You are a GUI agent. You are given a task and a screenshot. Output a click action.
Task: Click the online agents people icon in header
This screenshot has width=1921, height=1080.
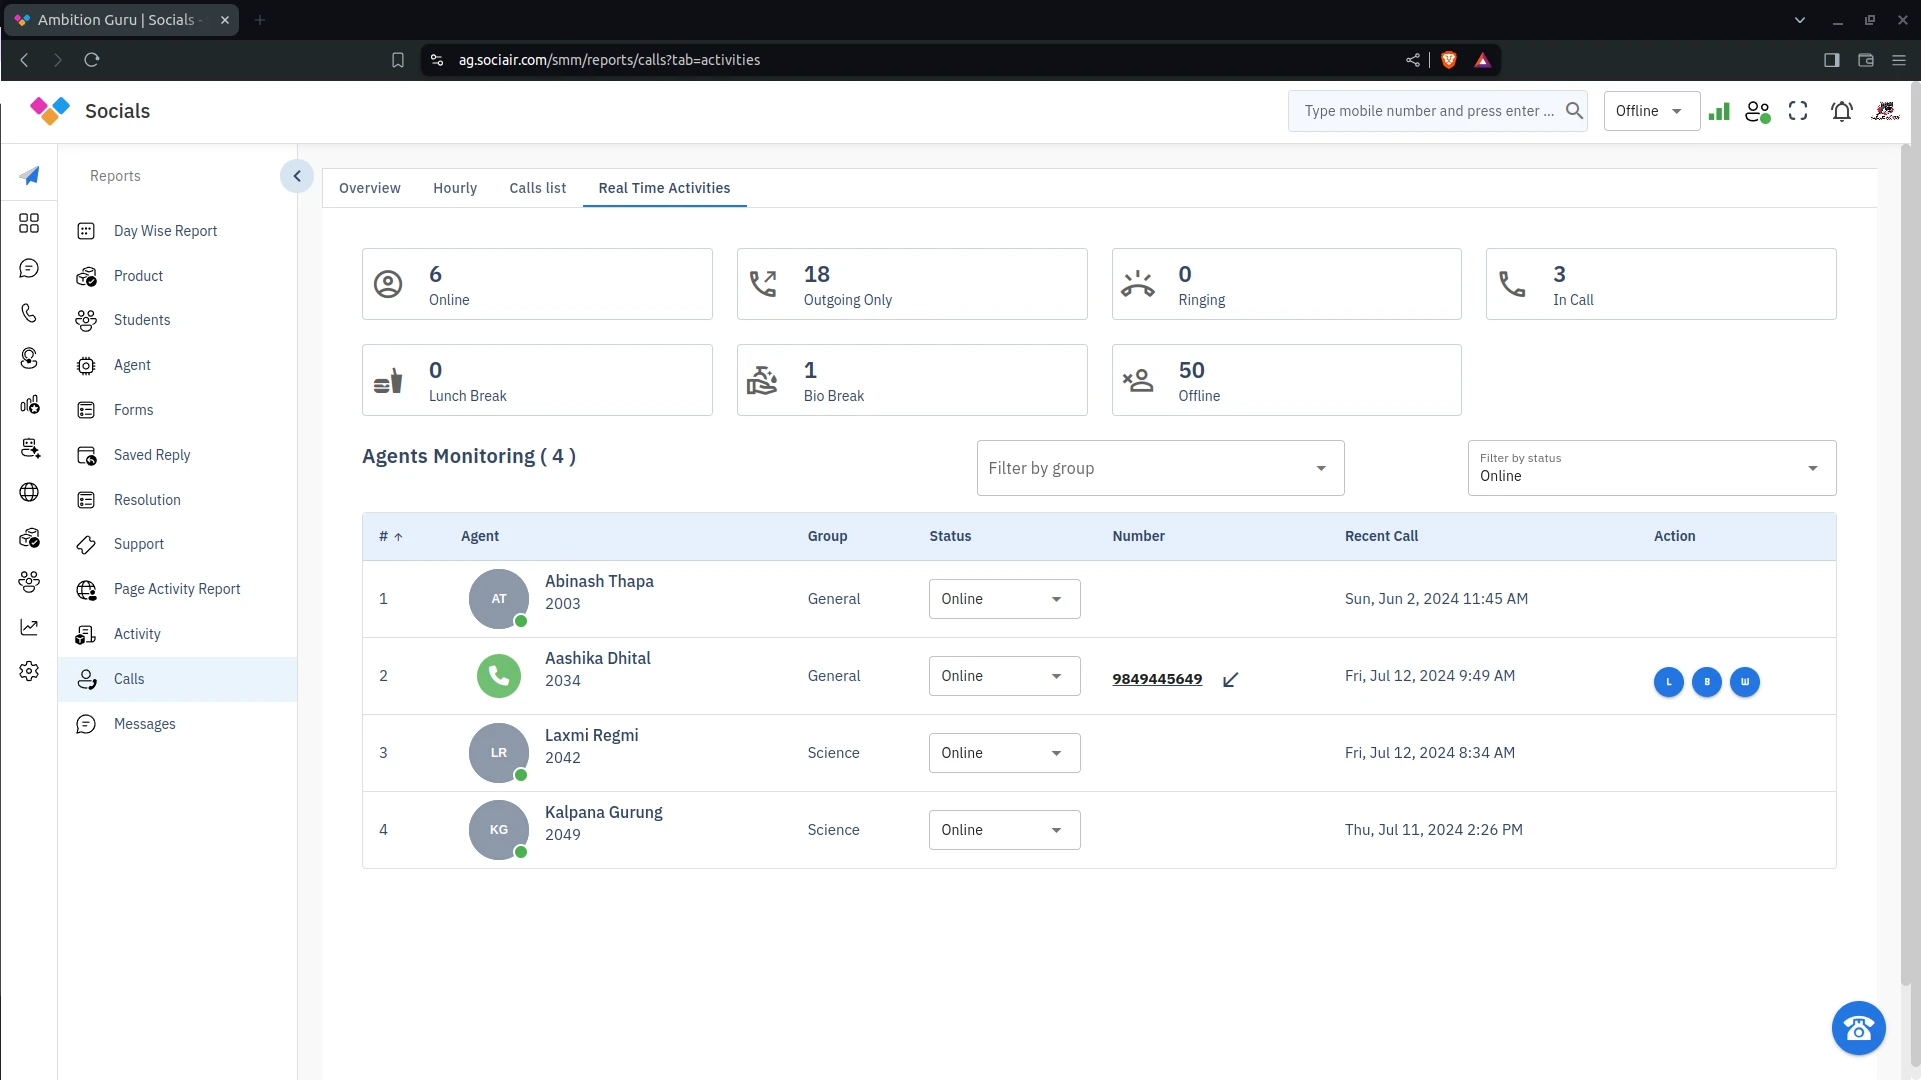click(x=1758, y=111)
